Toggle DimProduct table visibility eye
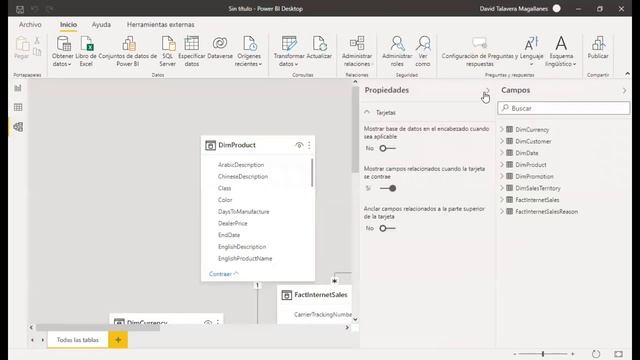 click(x=299, y=145)
